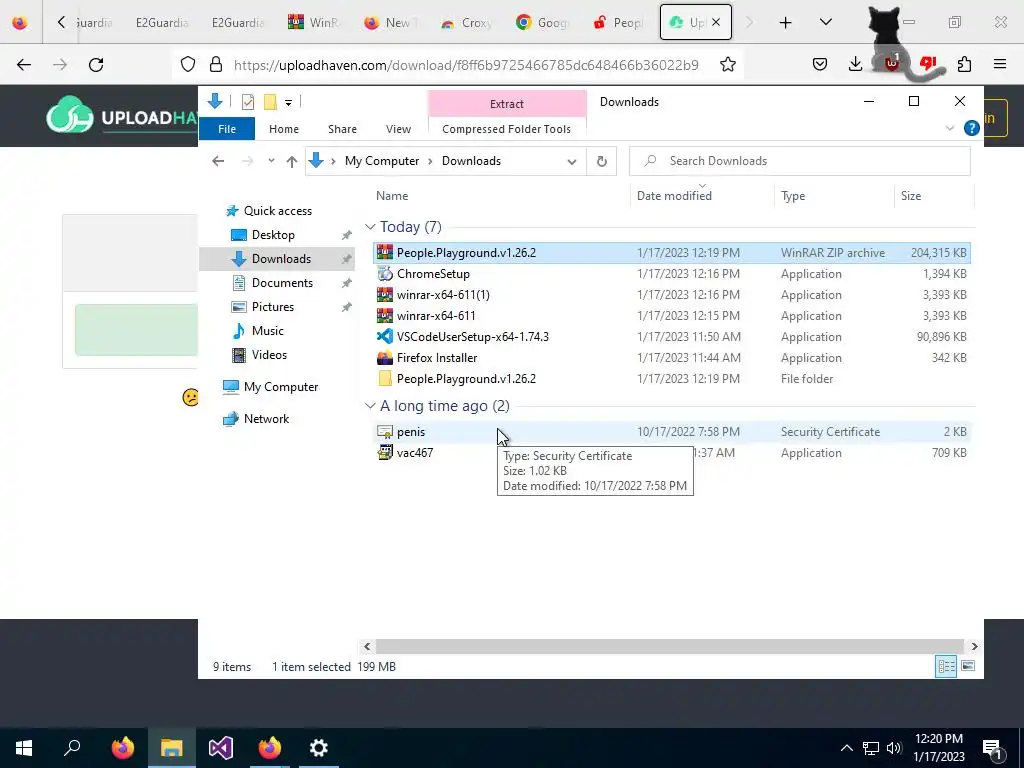This screenshot has height=768, width=1024.
Task: Select My Computer in the navigation pane
Action: [280, 387]
